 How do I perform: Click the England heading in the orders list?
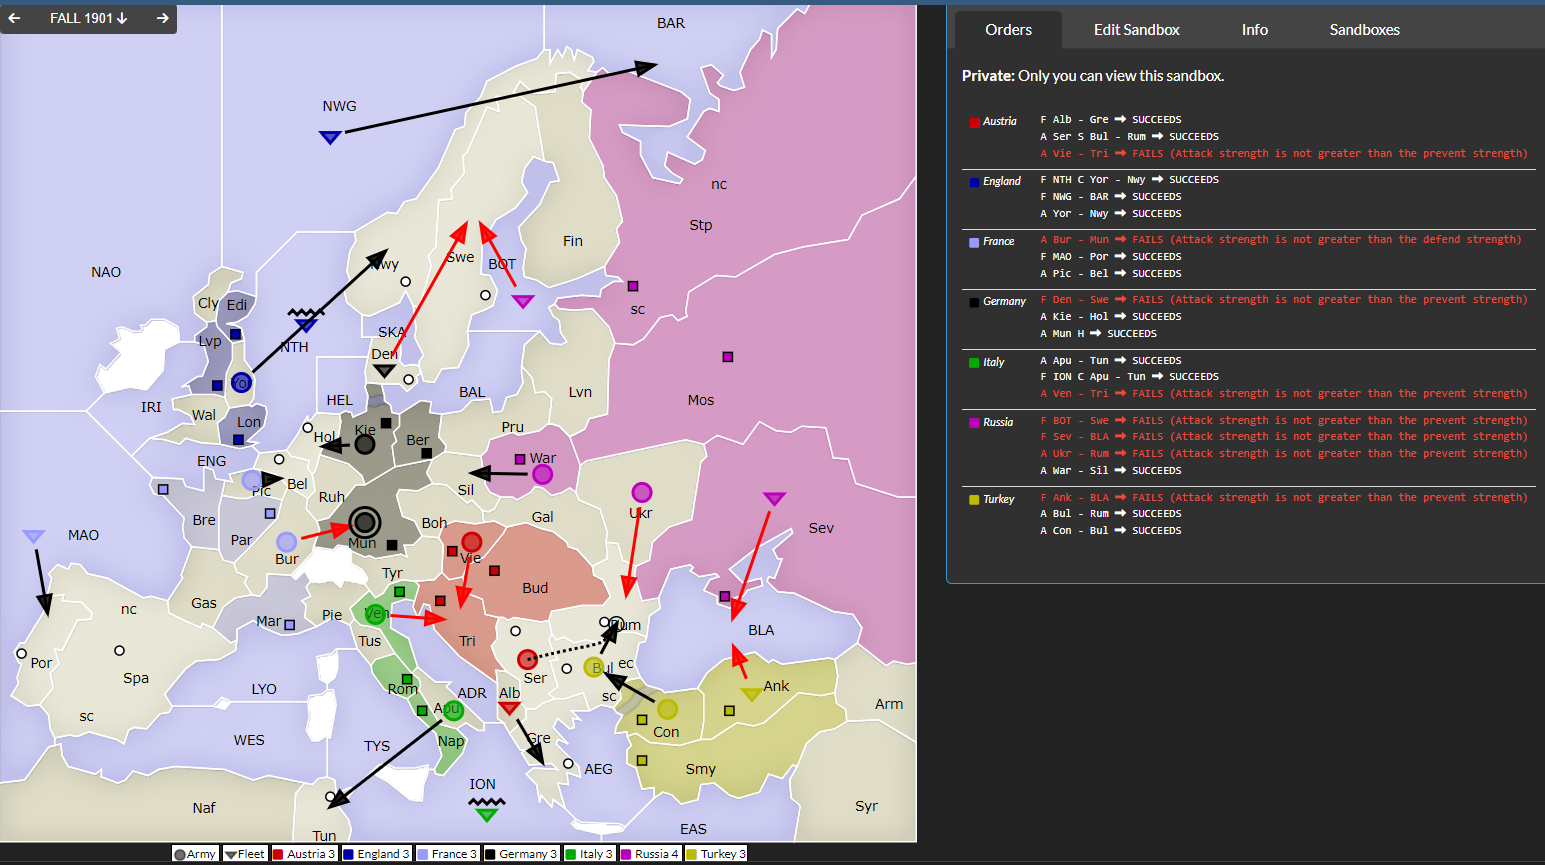[x=1001, y=181]
